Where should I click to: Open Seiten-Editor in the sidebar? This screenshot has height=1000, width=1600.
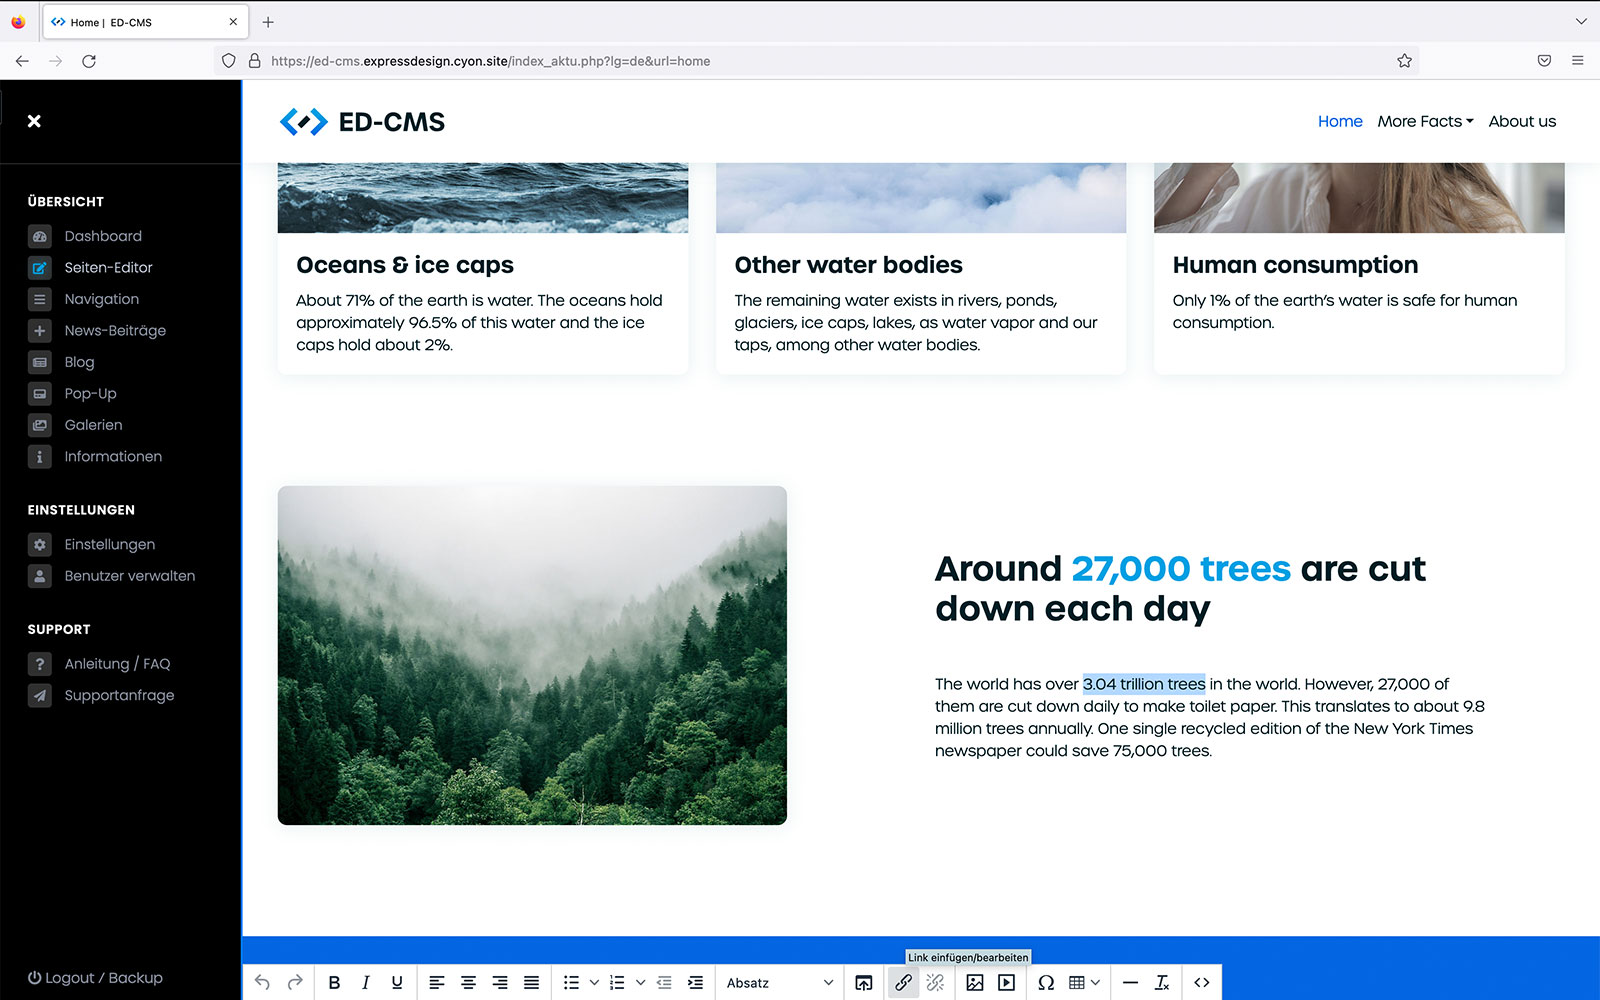click(108, 268)
